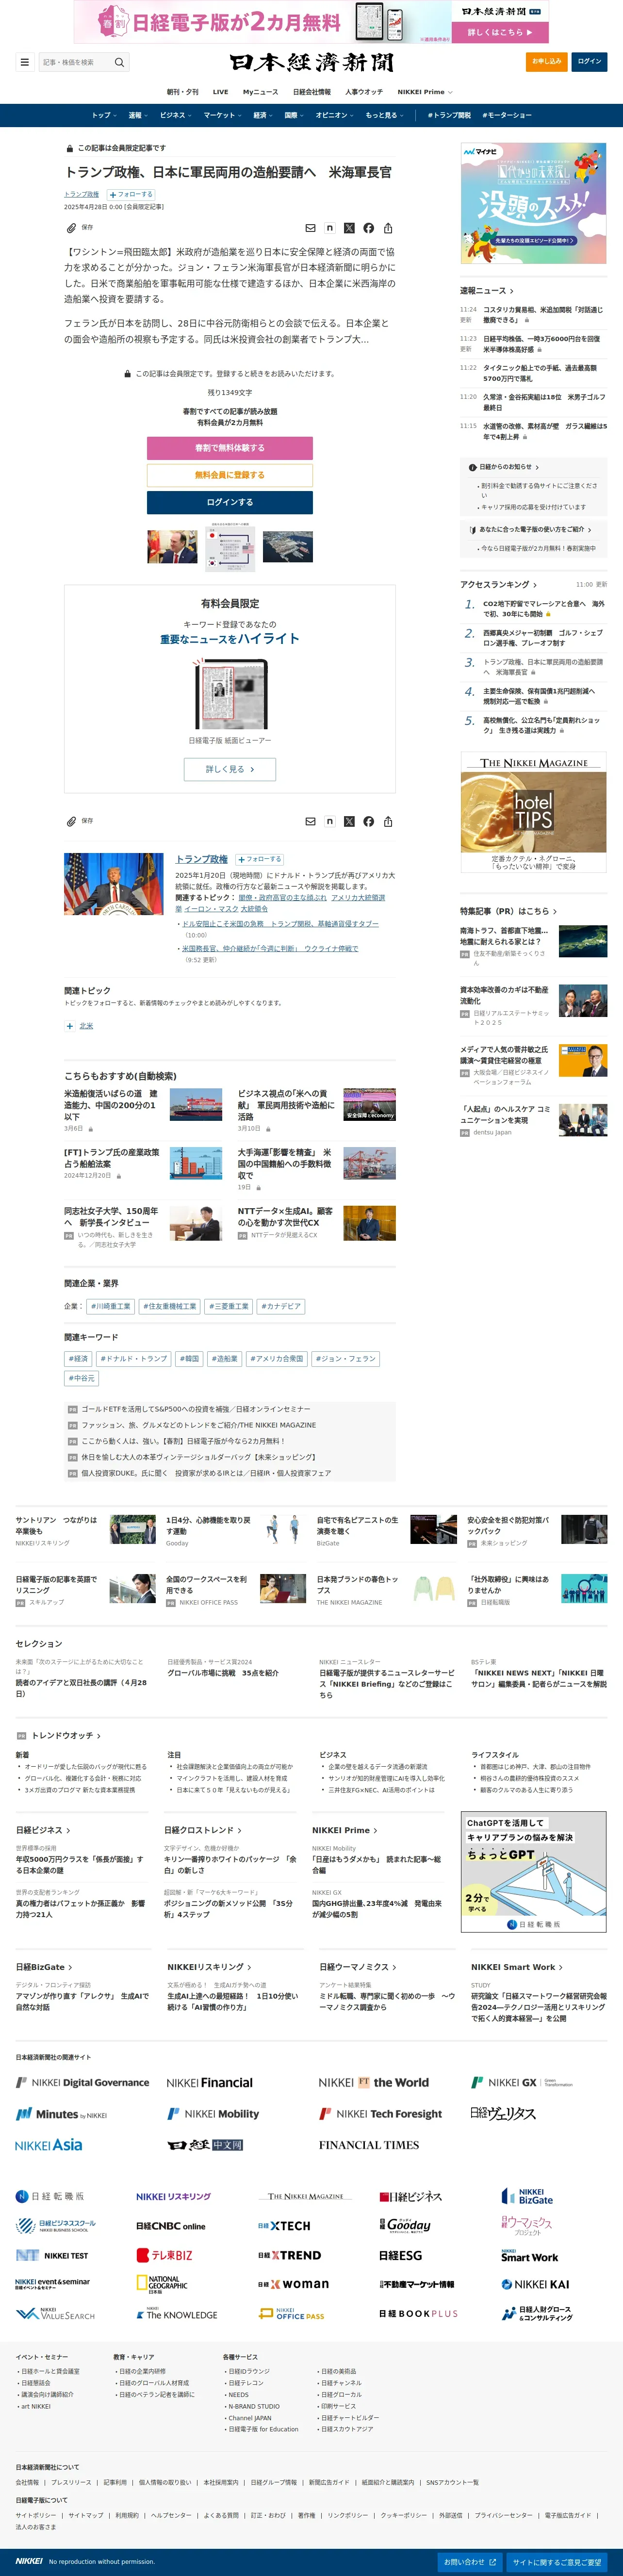The image size is (623, 2576).
Task: Expand the NIKKEI Prime dropdown
Action: (x=425, y=92)
